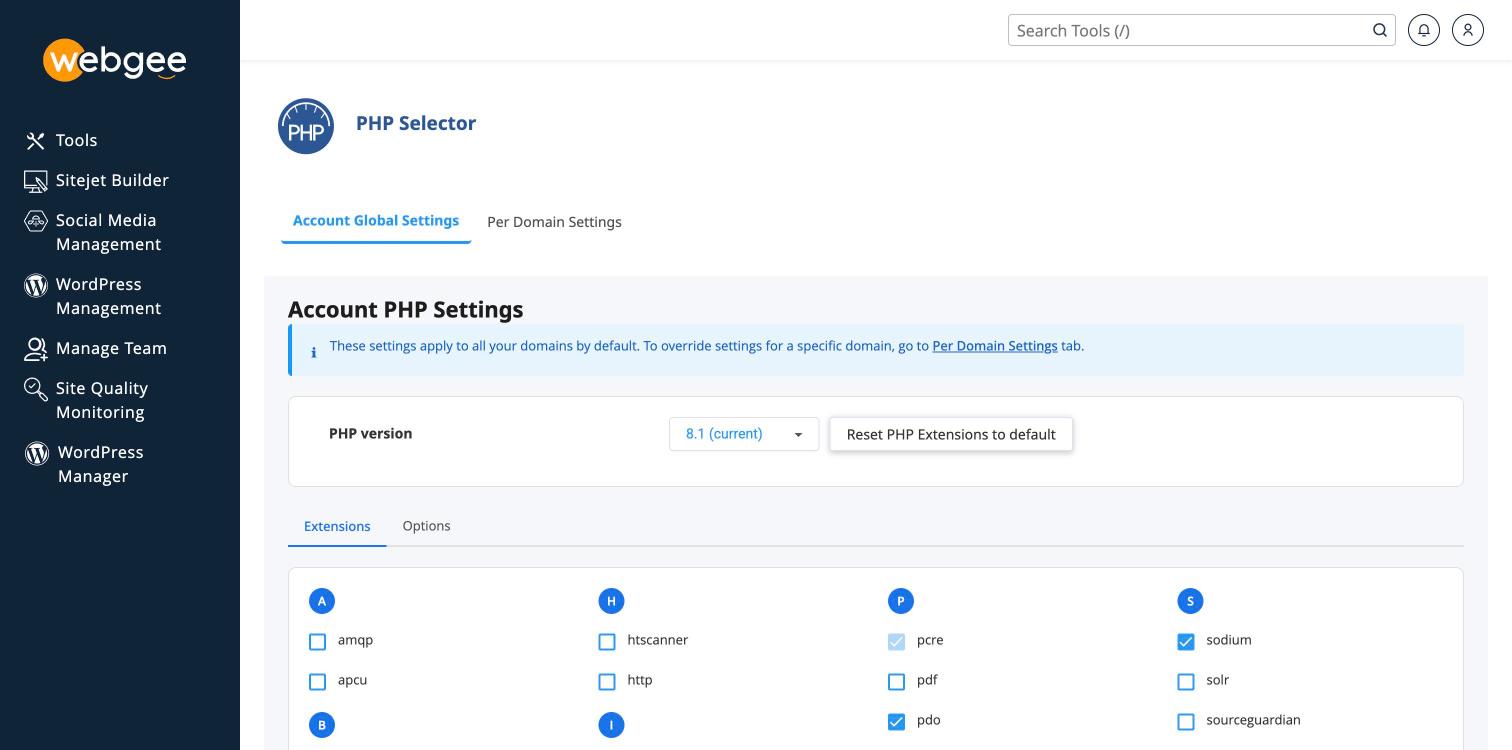Uncheck the pdo extension checkbox
Viewport: 1512px width, 750px height.
897,722
